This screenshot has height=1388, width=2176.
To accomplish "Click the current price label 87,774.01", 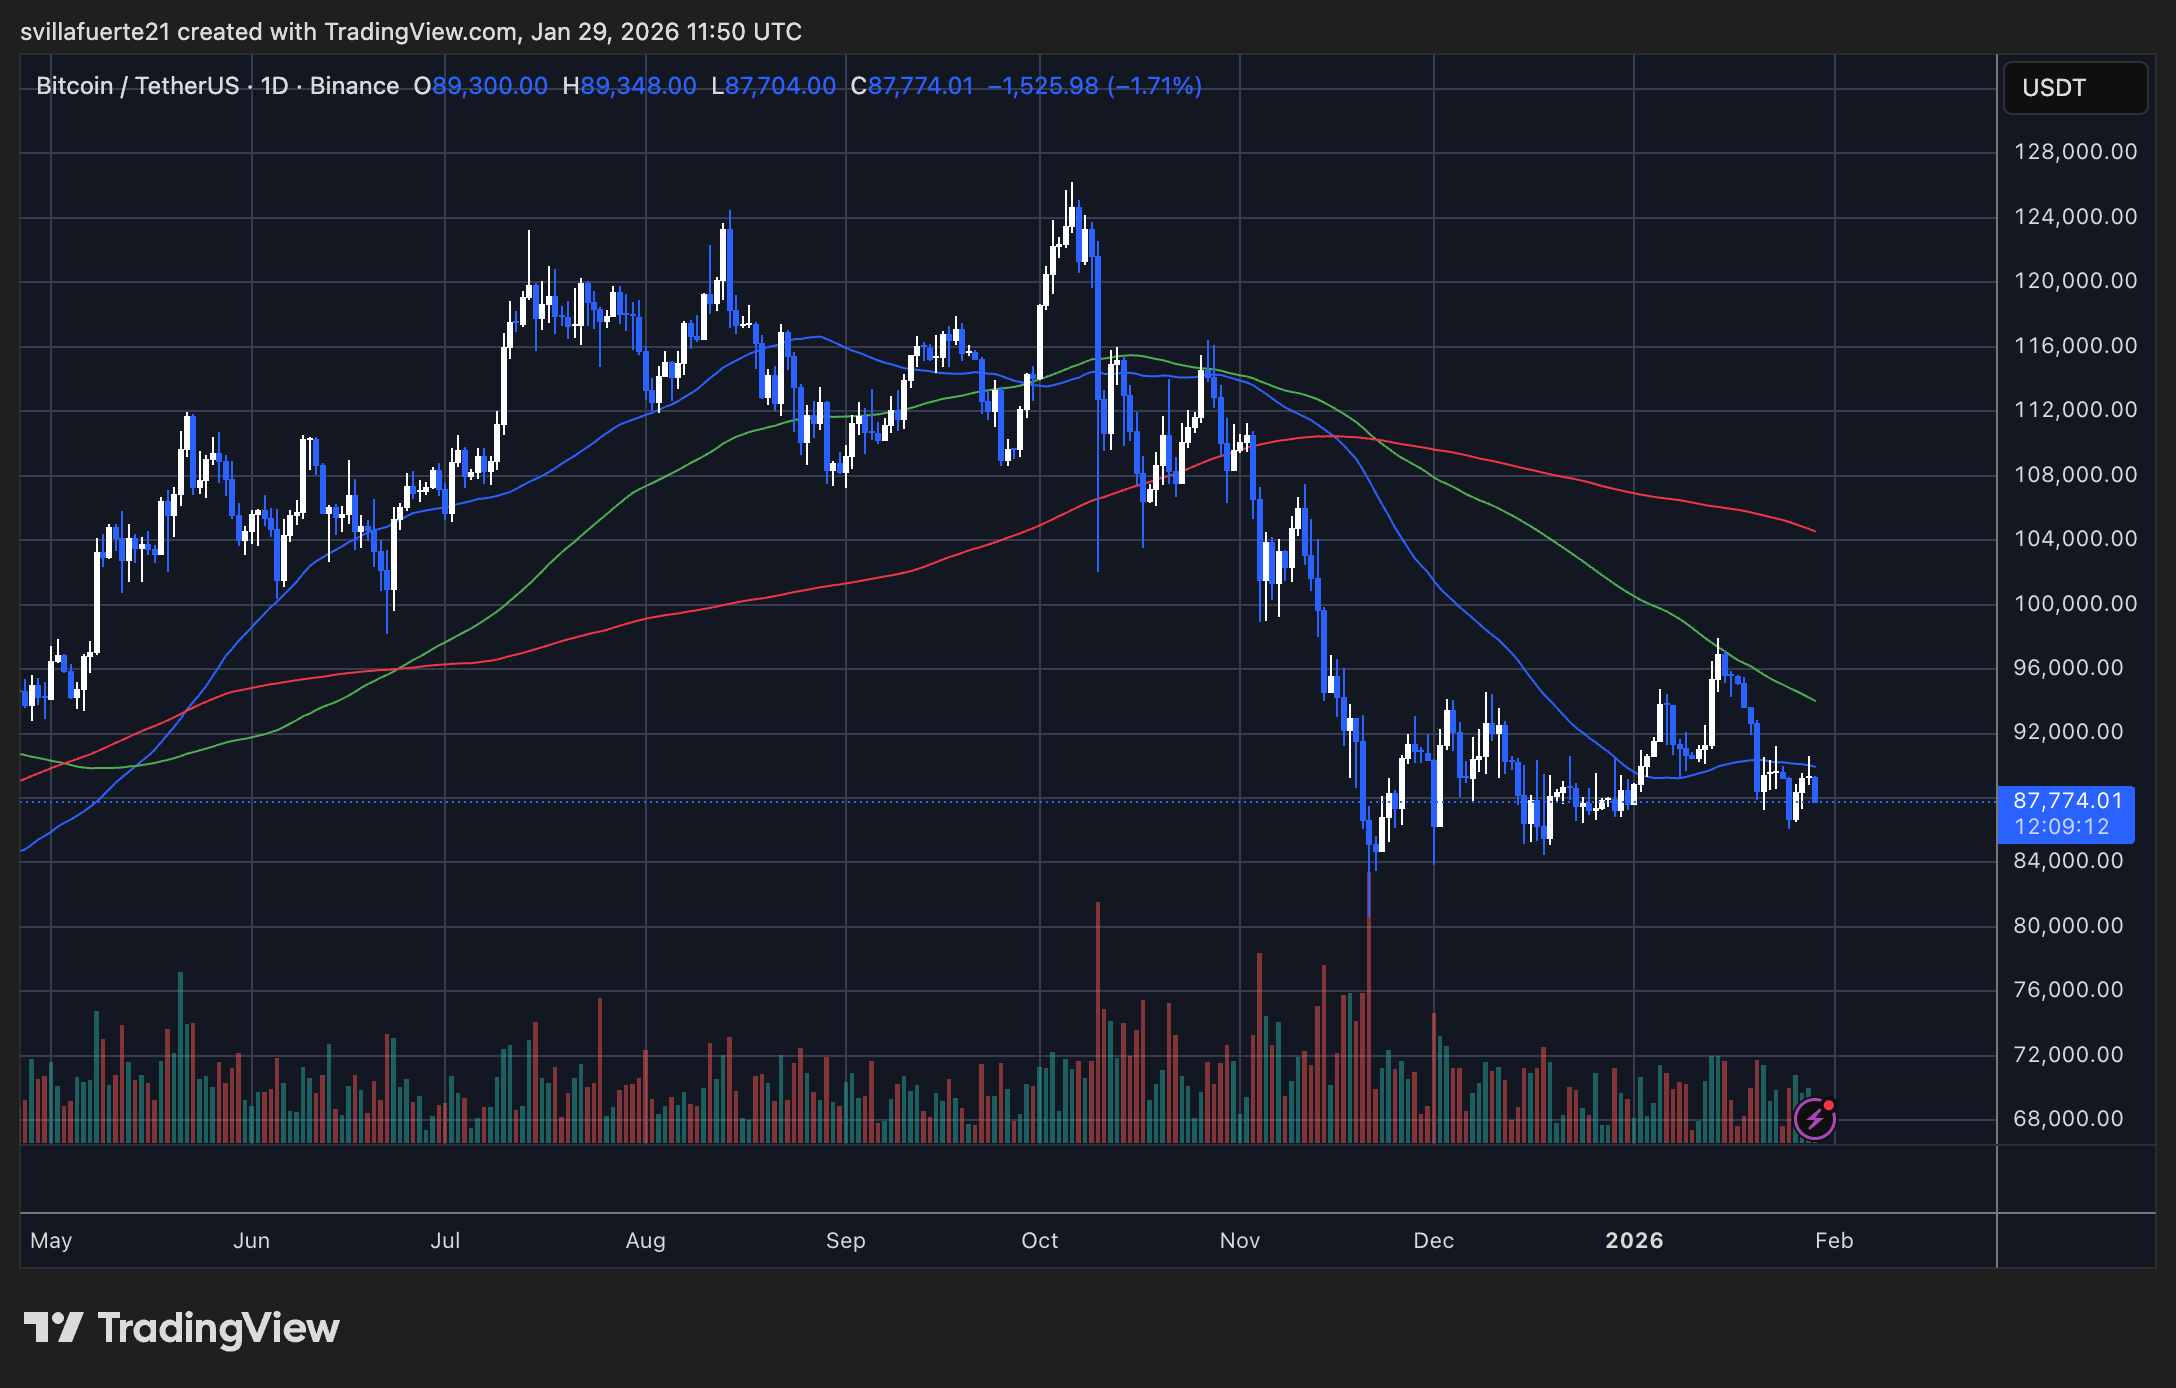I will coord(2066,800).
